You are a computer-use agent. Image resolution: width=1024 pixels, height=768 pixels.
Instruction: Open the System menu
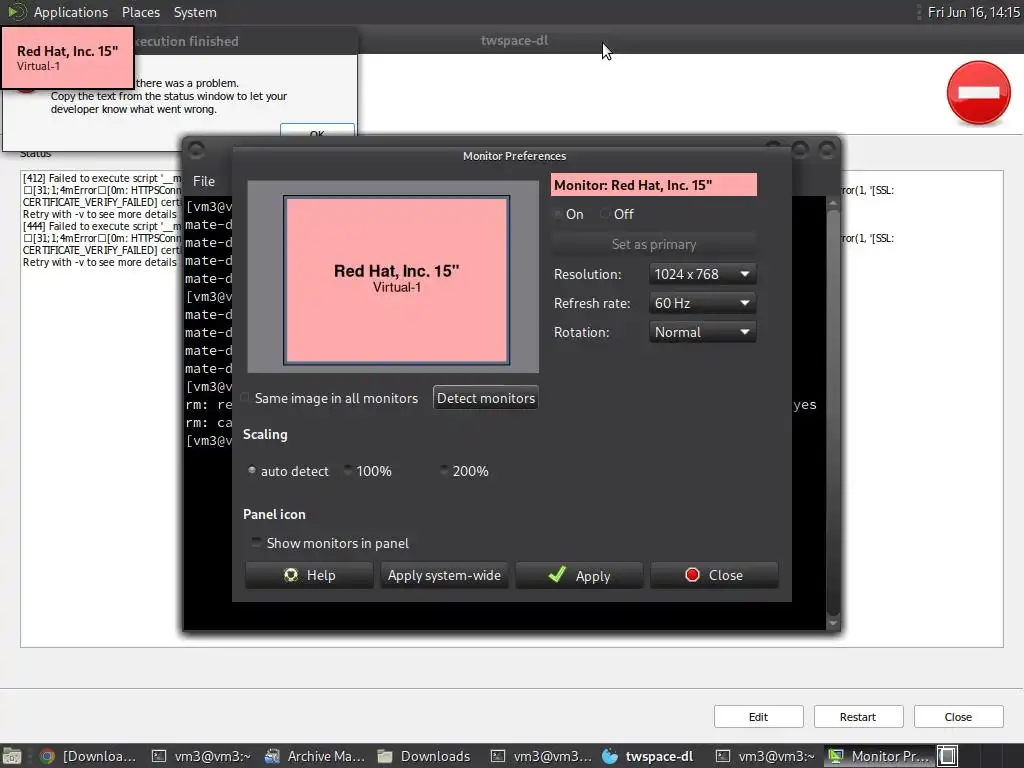tap(195, 12)
